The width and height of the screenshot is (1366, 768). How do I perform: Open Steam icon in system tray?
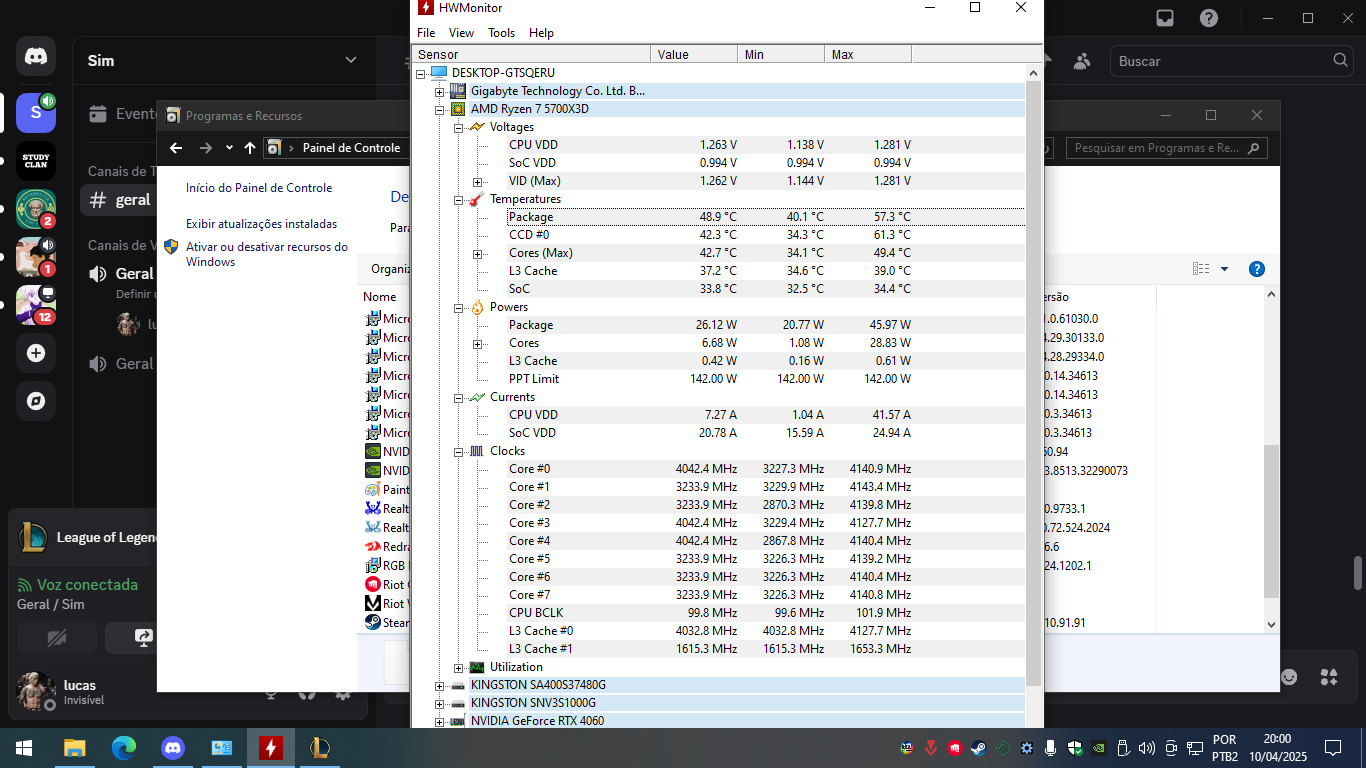[978, 747]
